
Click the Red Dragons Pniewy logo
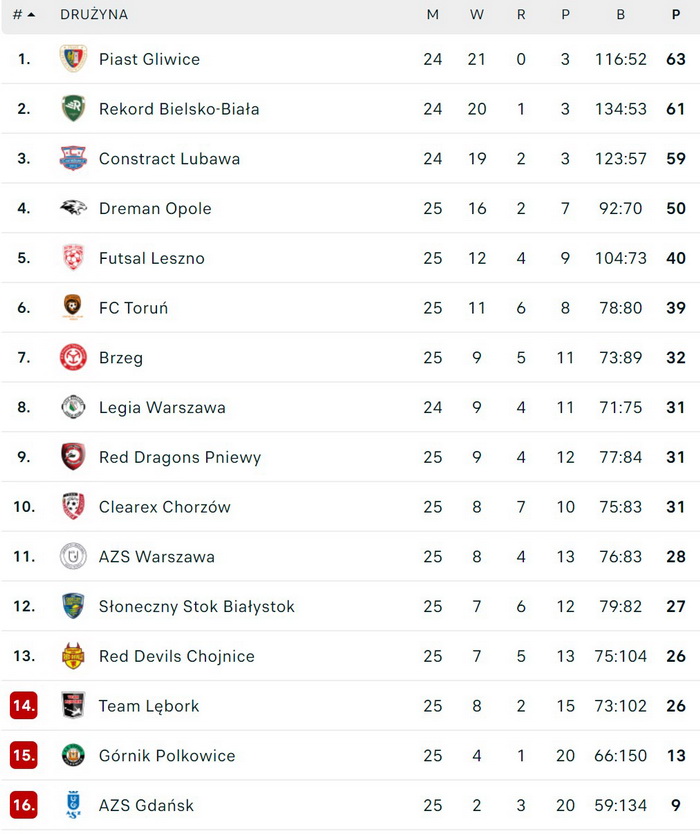[73, 457]
